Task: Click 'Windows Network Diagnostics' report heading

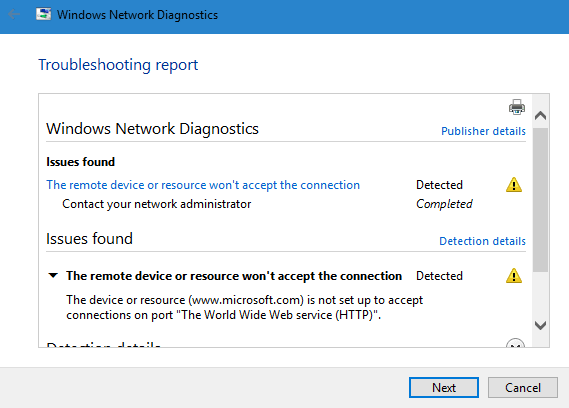Action: tap(152, 129)
